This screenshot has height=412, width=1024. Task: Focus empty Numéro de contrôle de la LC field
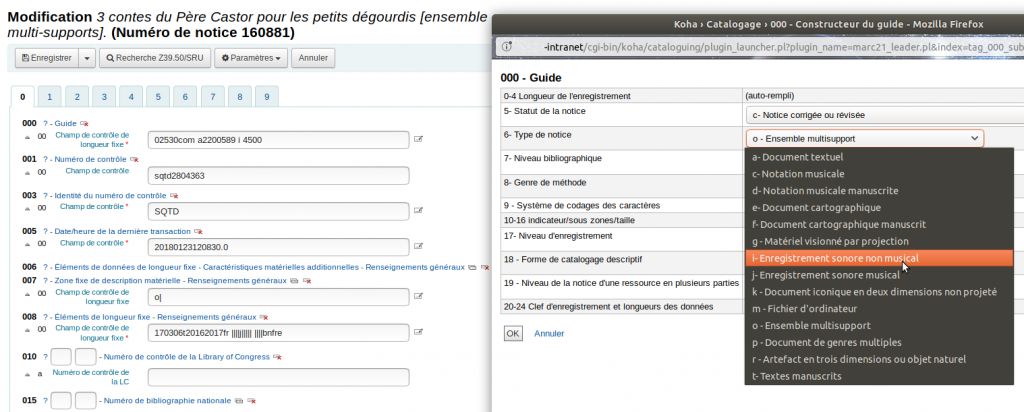click(279, 377)
